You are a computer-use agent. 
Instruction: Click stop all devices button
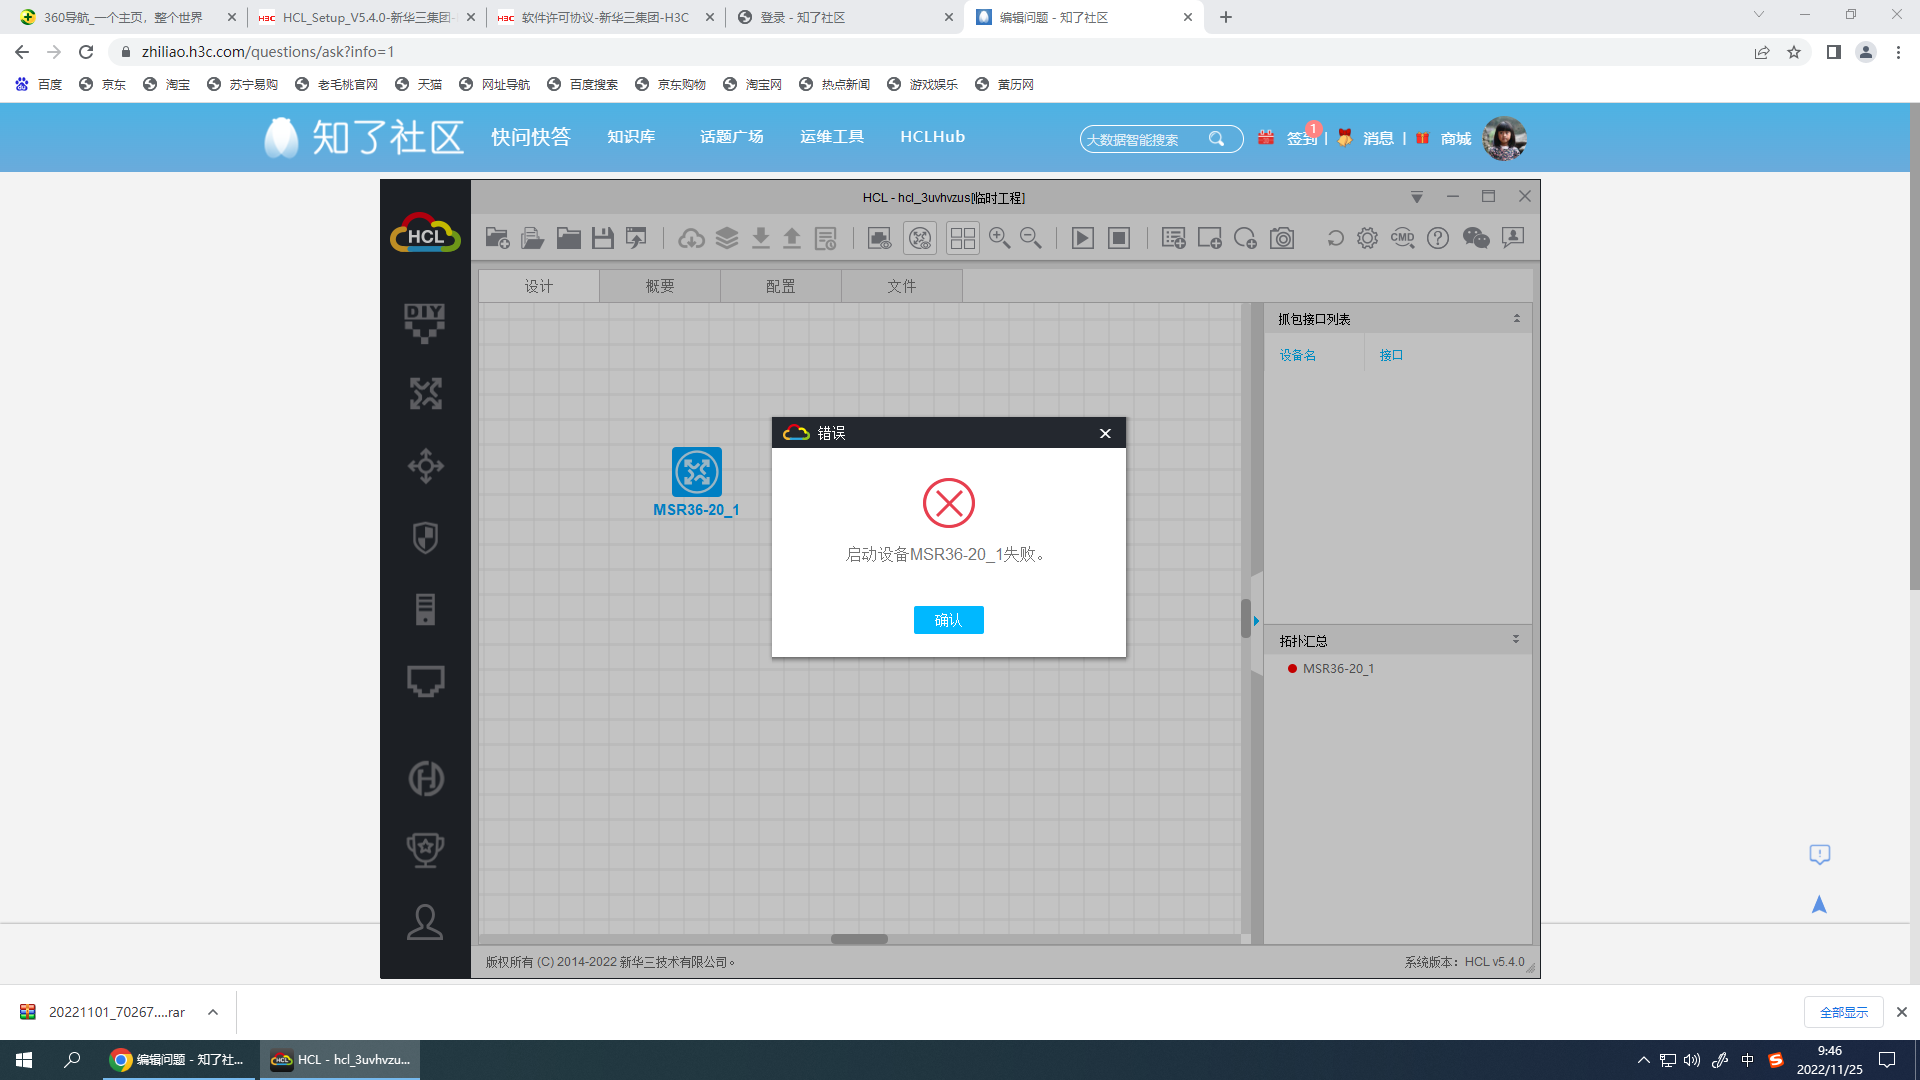coord(1119,238)
